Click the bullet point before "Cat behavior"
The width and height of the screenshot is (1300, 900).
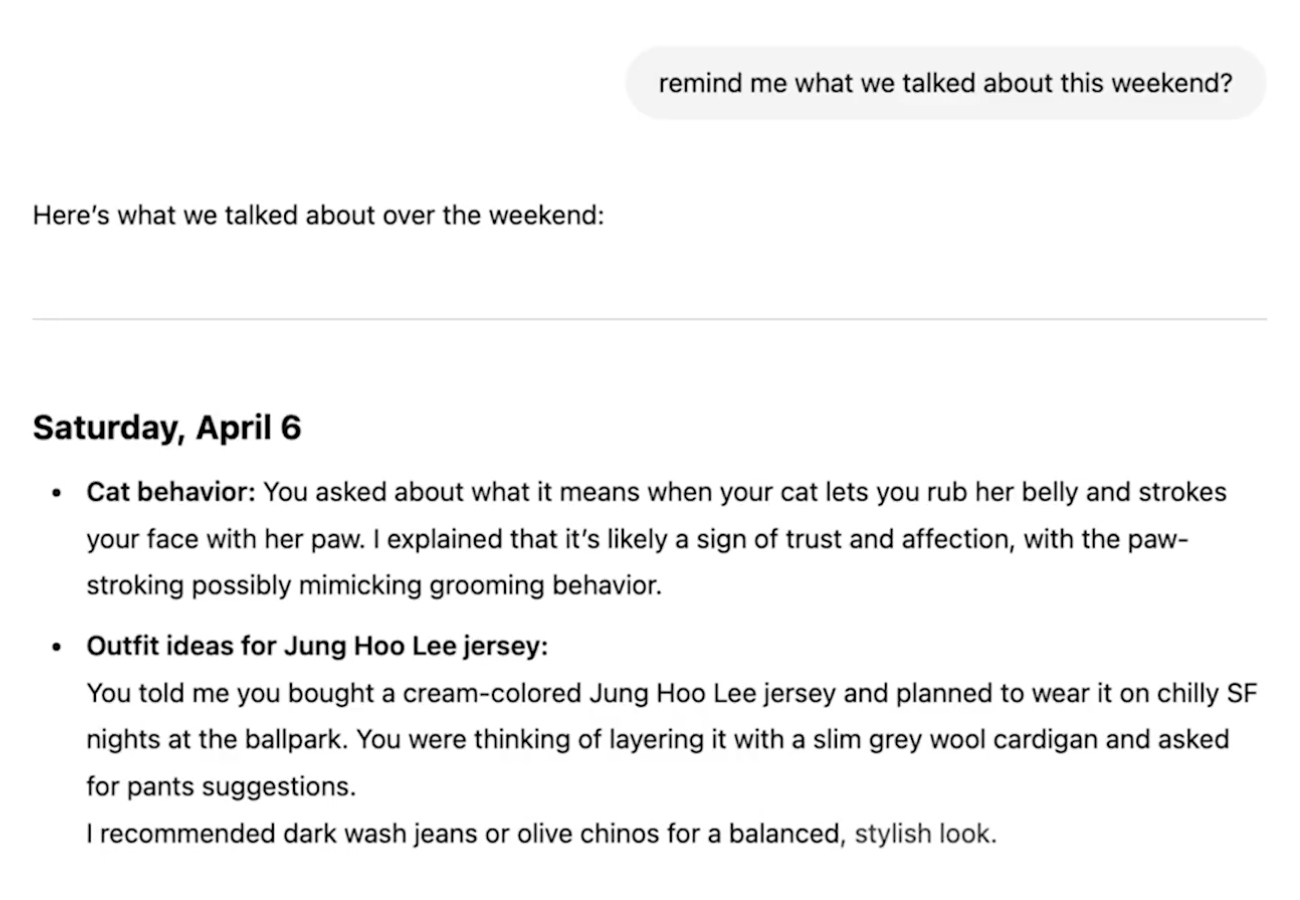coord(59,494)
